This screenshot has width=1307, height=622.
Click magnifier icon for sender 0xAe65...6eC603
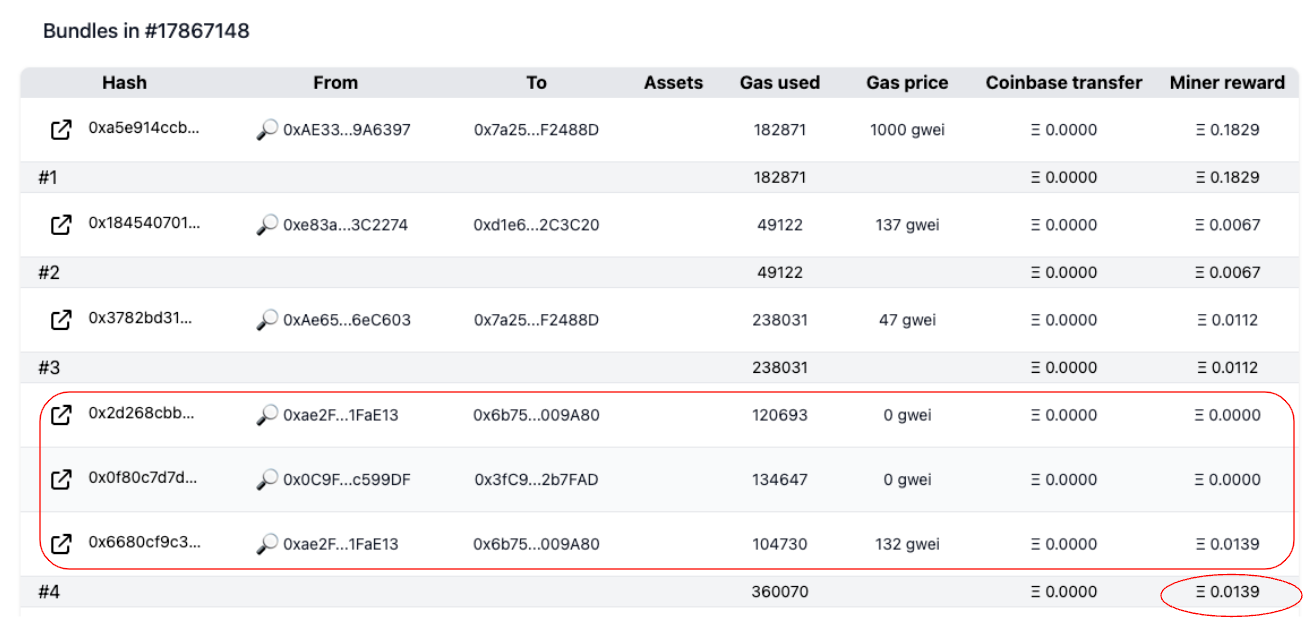(266, 320)
